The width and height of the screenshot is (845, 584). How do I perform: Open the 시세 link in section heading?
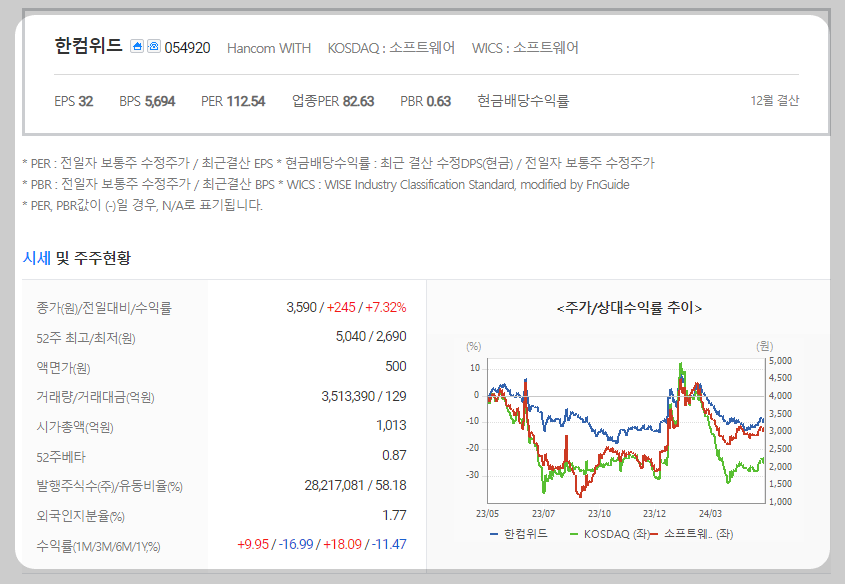(37, 258)
